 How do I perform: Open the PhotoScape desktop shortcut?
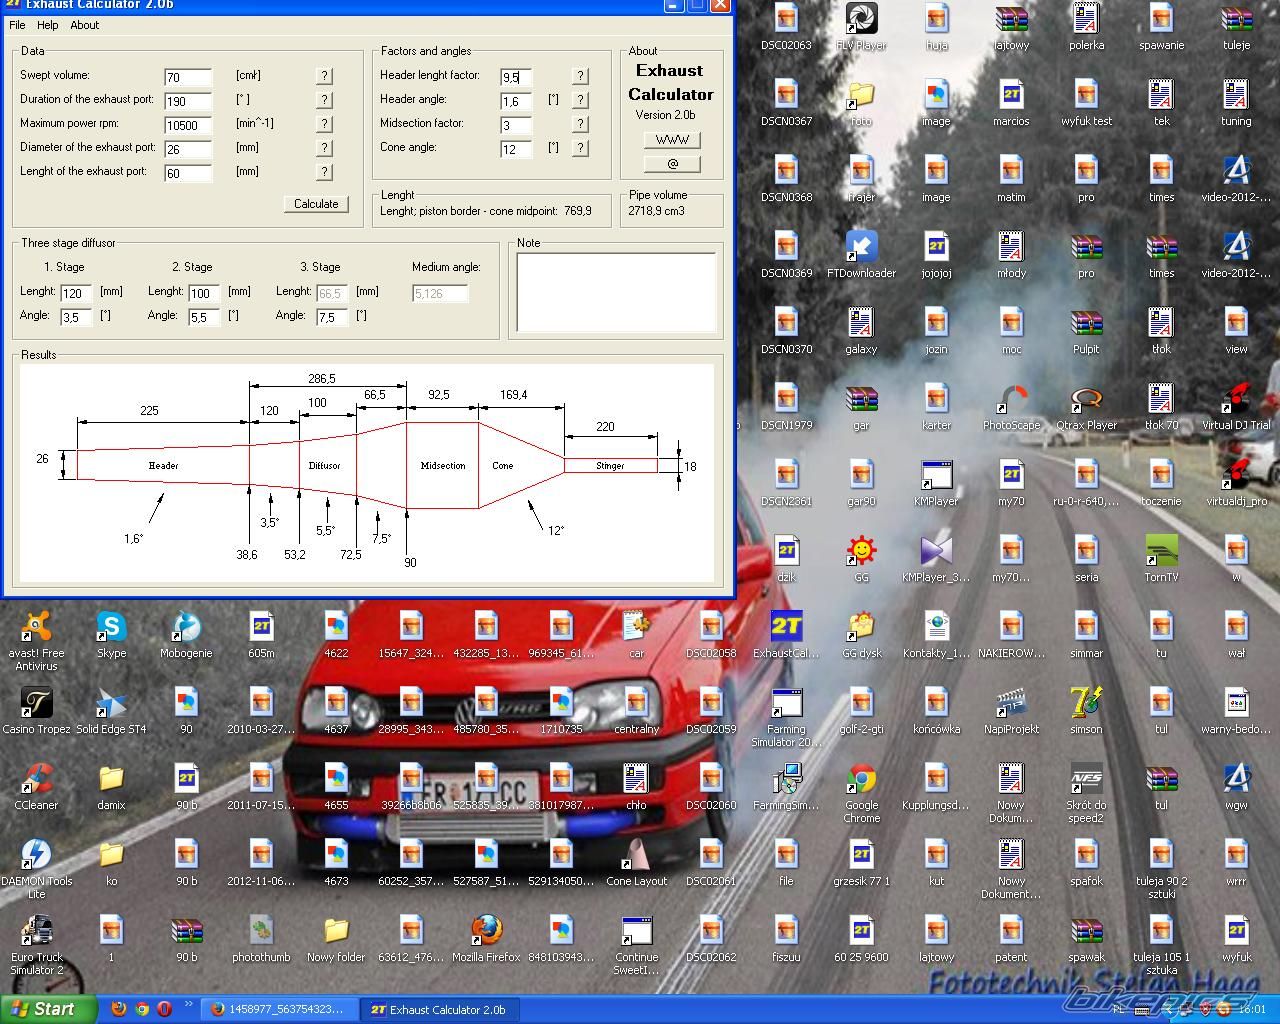point(1011,400)
